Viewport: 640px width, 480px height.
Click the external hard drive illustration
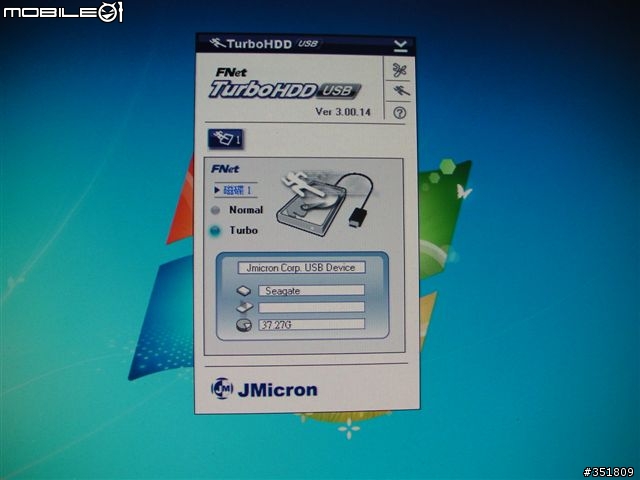click(324, 204)
